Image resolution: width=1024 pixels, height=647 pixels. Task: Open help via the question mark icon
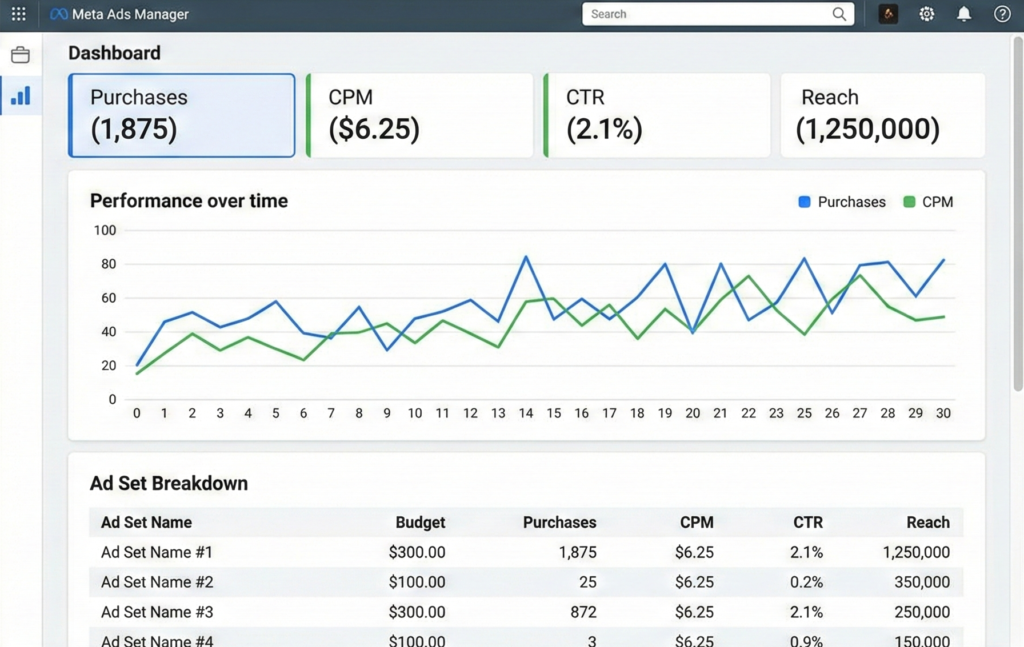tap(1001, 14)
